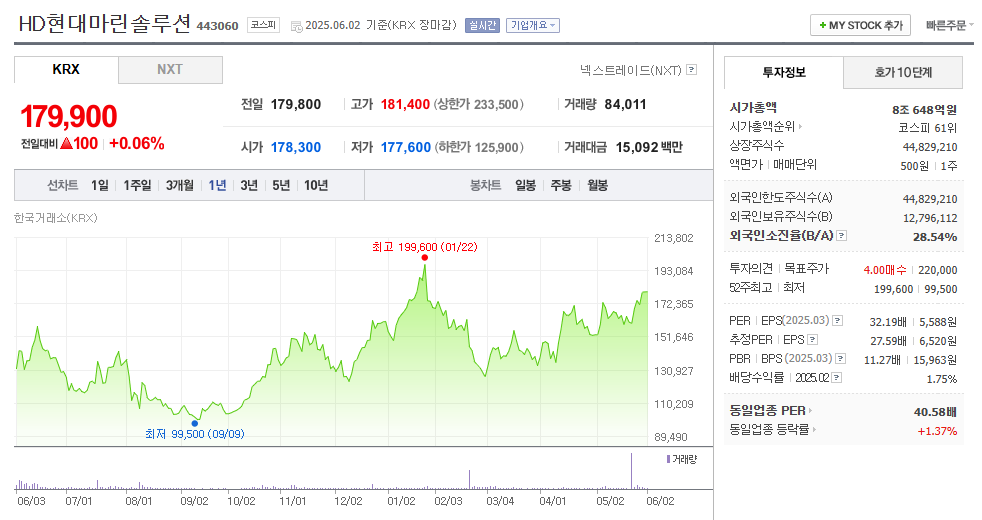Click the foreign ownership 28.54% value
The height and width of the screenshot is (520, 982).
[935, 237]
